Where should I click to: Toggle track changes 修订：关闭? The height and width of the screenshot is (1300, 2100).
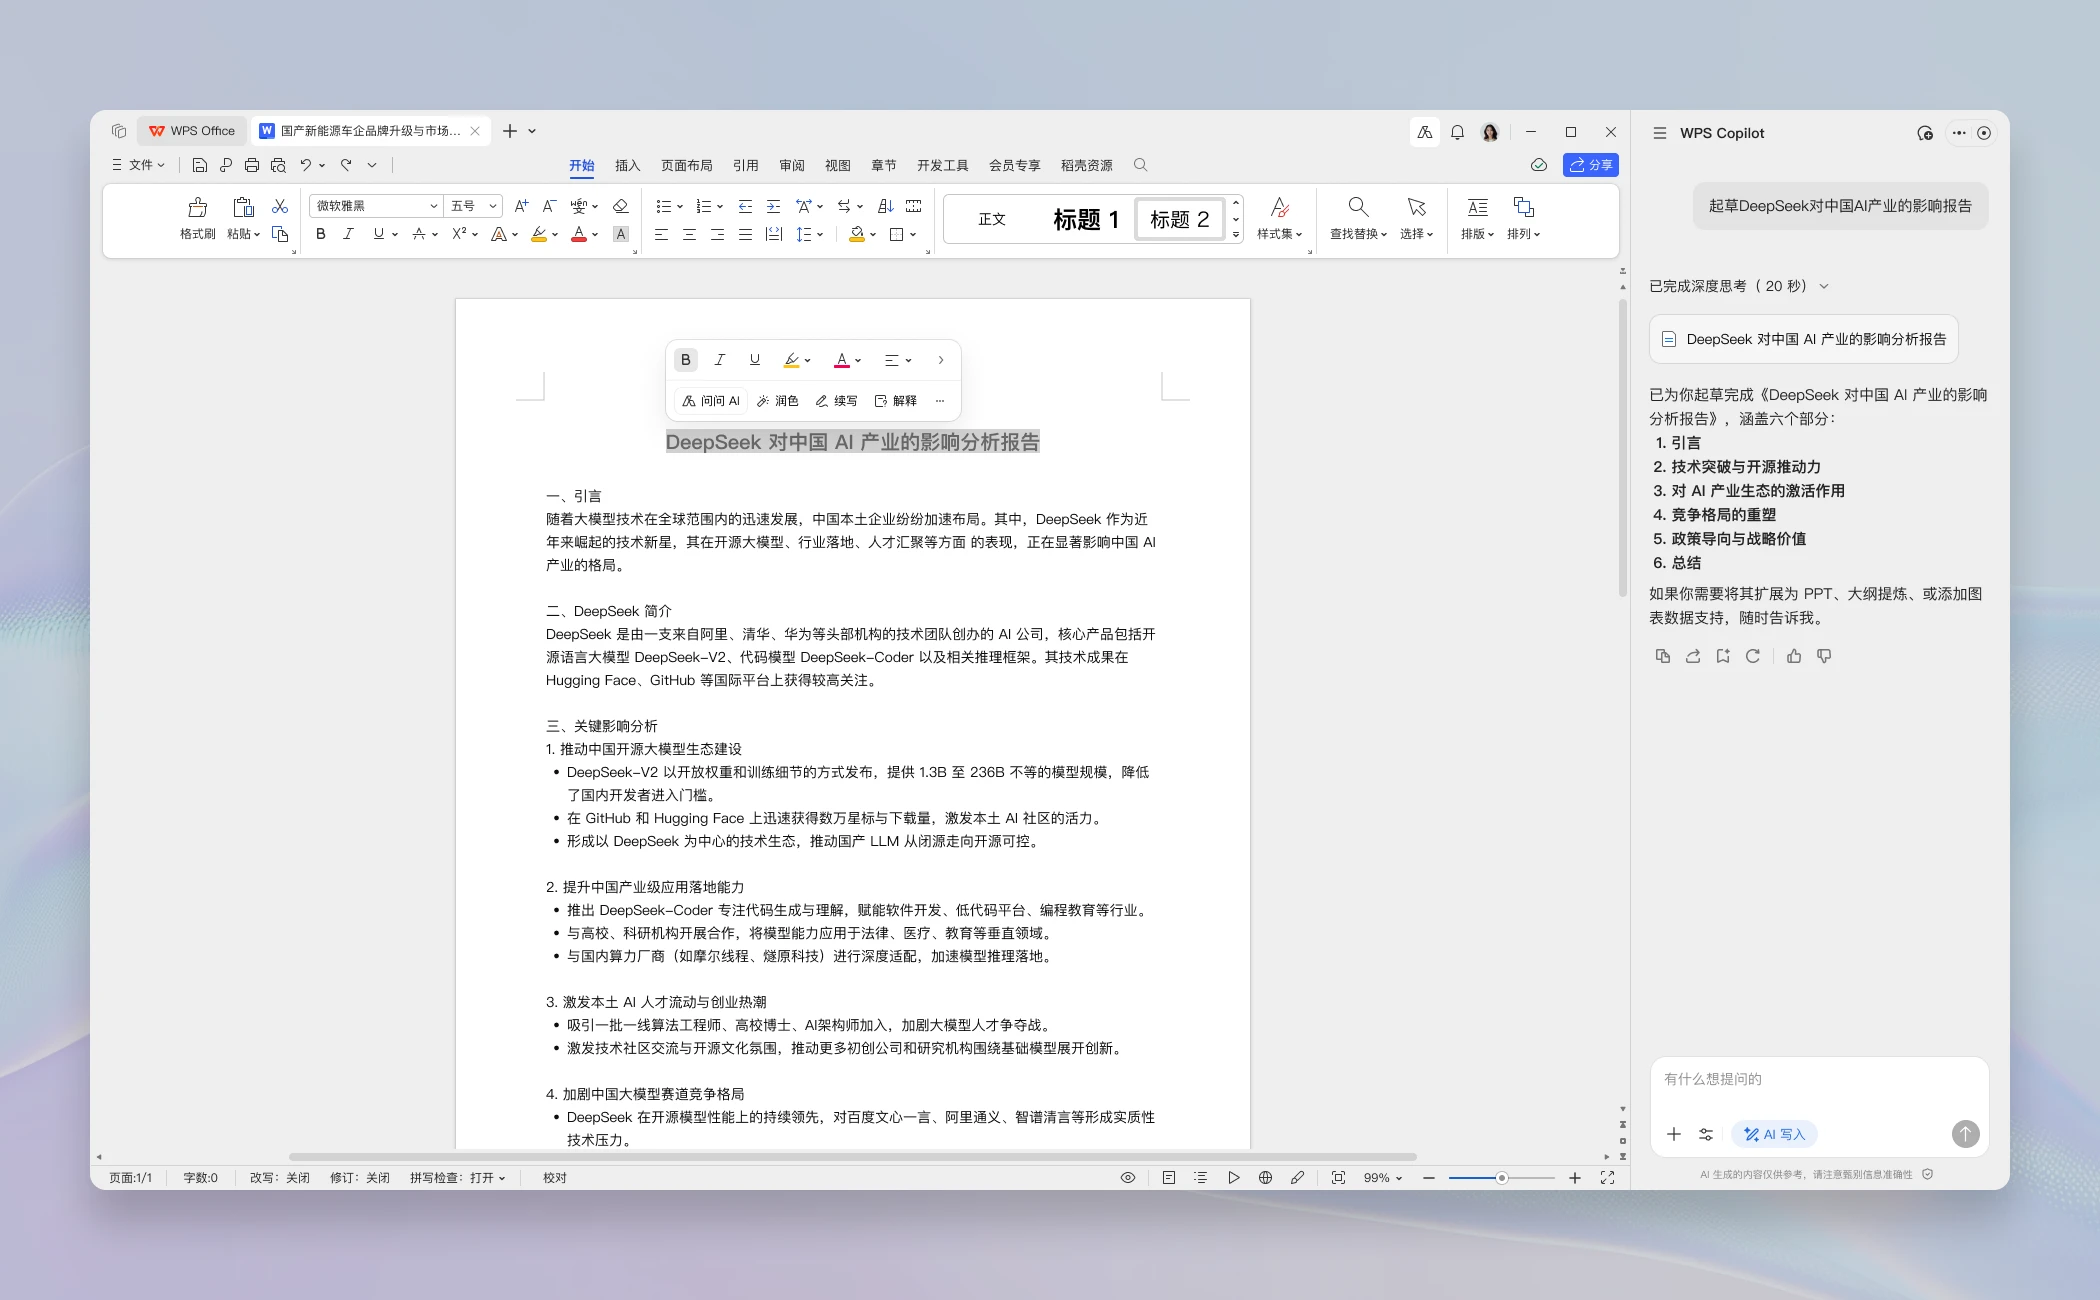pyautogui.click(x=360, y=1178)
